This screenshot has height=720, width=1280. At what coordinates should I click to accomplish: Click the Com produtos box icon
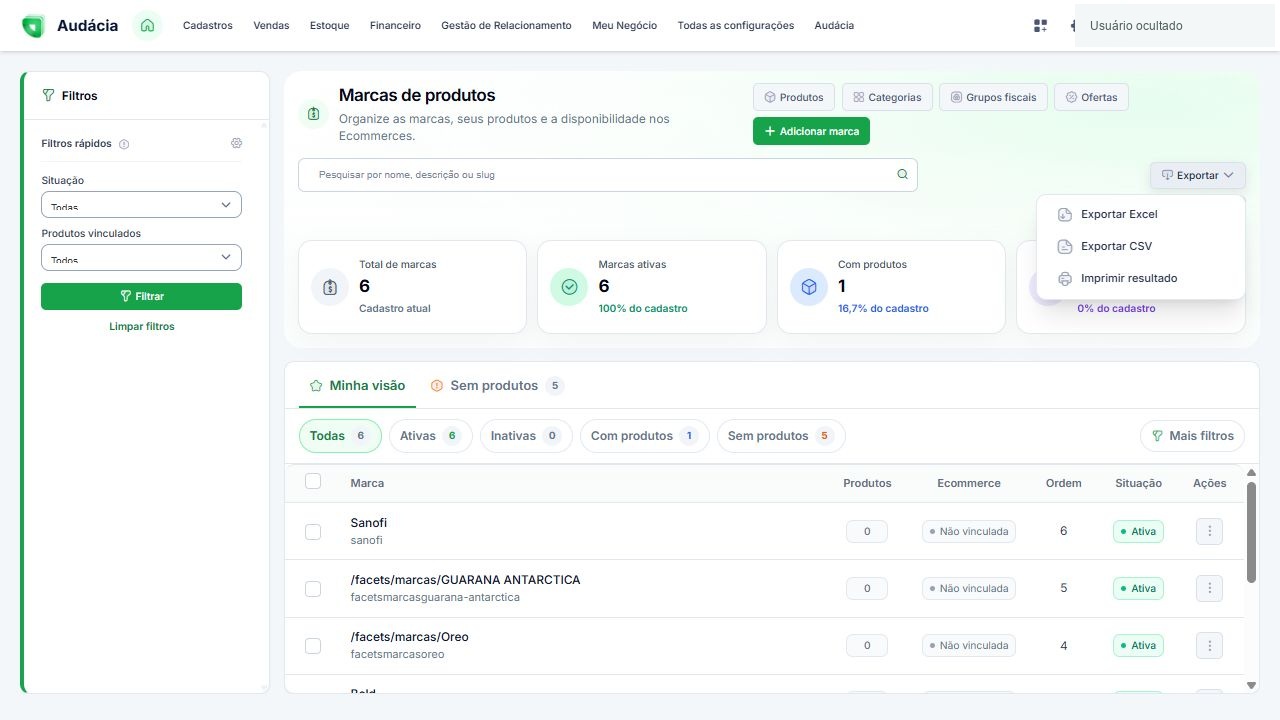(809, 287)
